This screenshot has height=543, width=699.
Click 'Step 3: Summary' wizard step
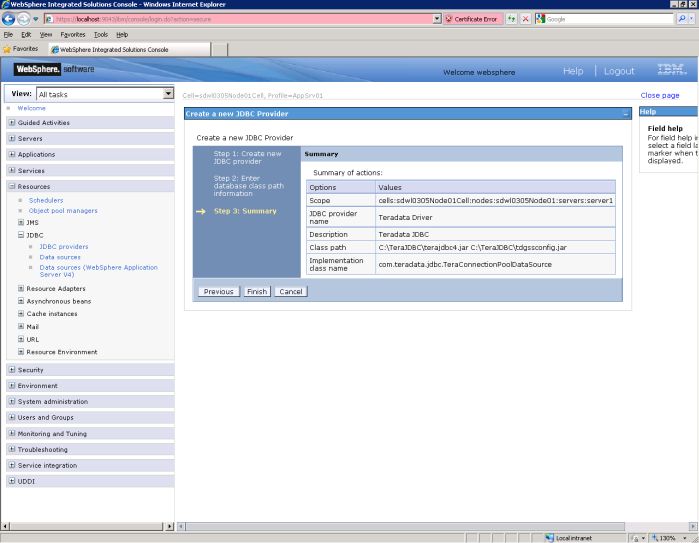point(245,211)
